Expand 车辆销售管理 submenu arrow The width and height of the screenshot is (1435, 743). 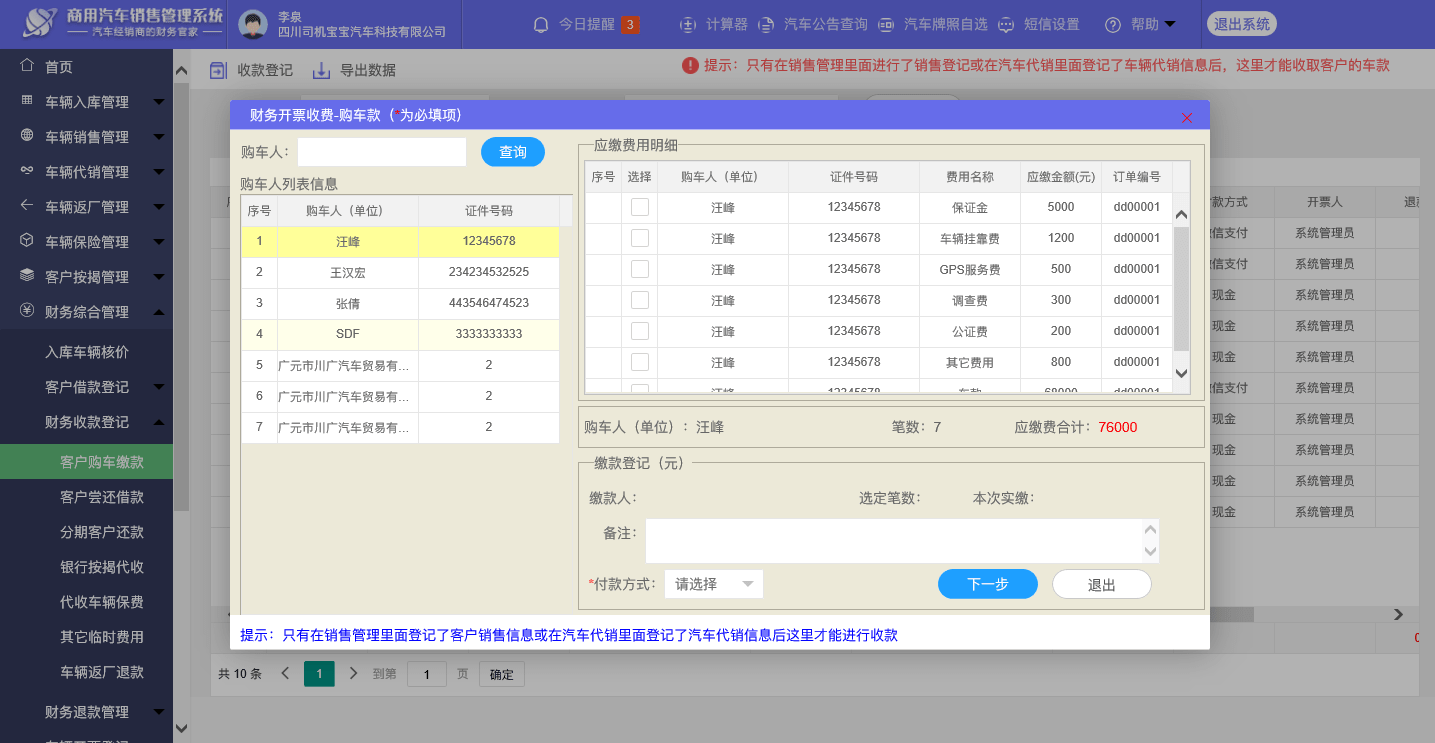(159, 137)
